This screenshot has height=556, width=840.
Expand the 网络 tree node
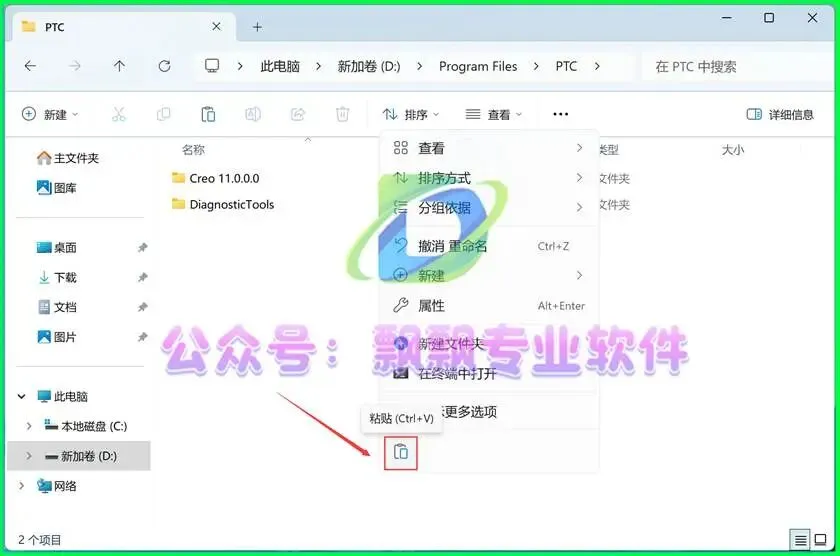pos(21,486)
